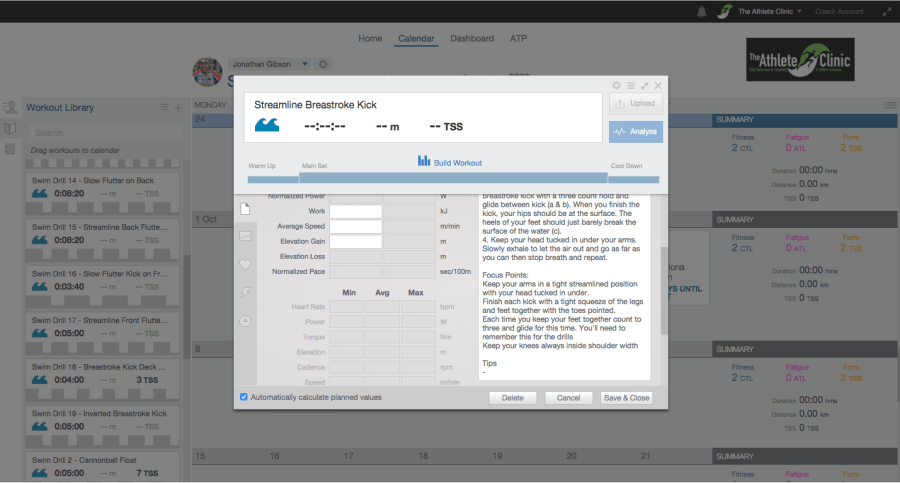Viewport: 900px width, 483px height.
Task: Click the notifications bell icon
Action: point(703,12)
